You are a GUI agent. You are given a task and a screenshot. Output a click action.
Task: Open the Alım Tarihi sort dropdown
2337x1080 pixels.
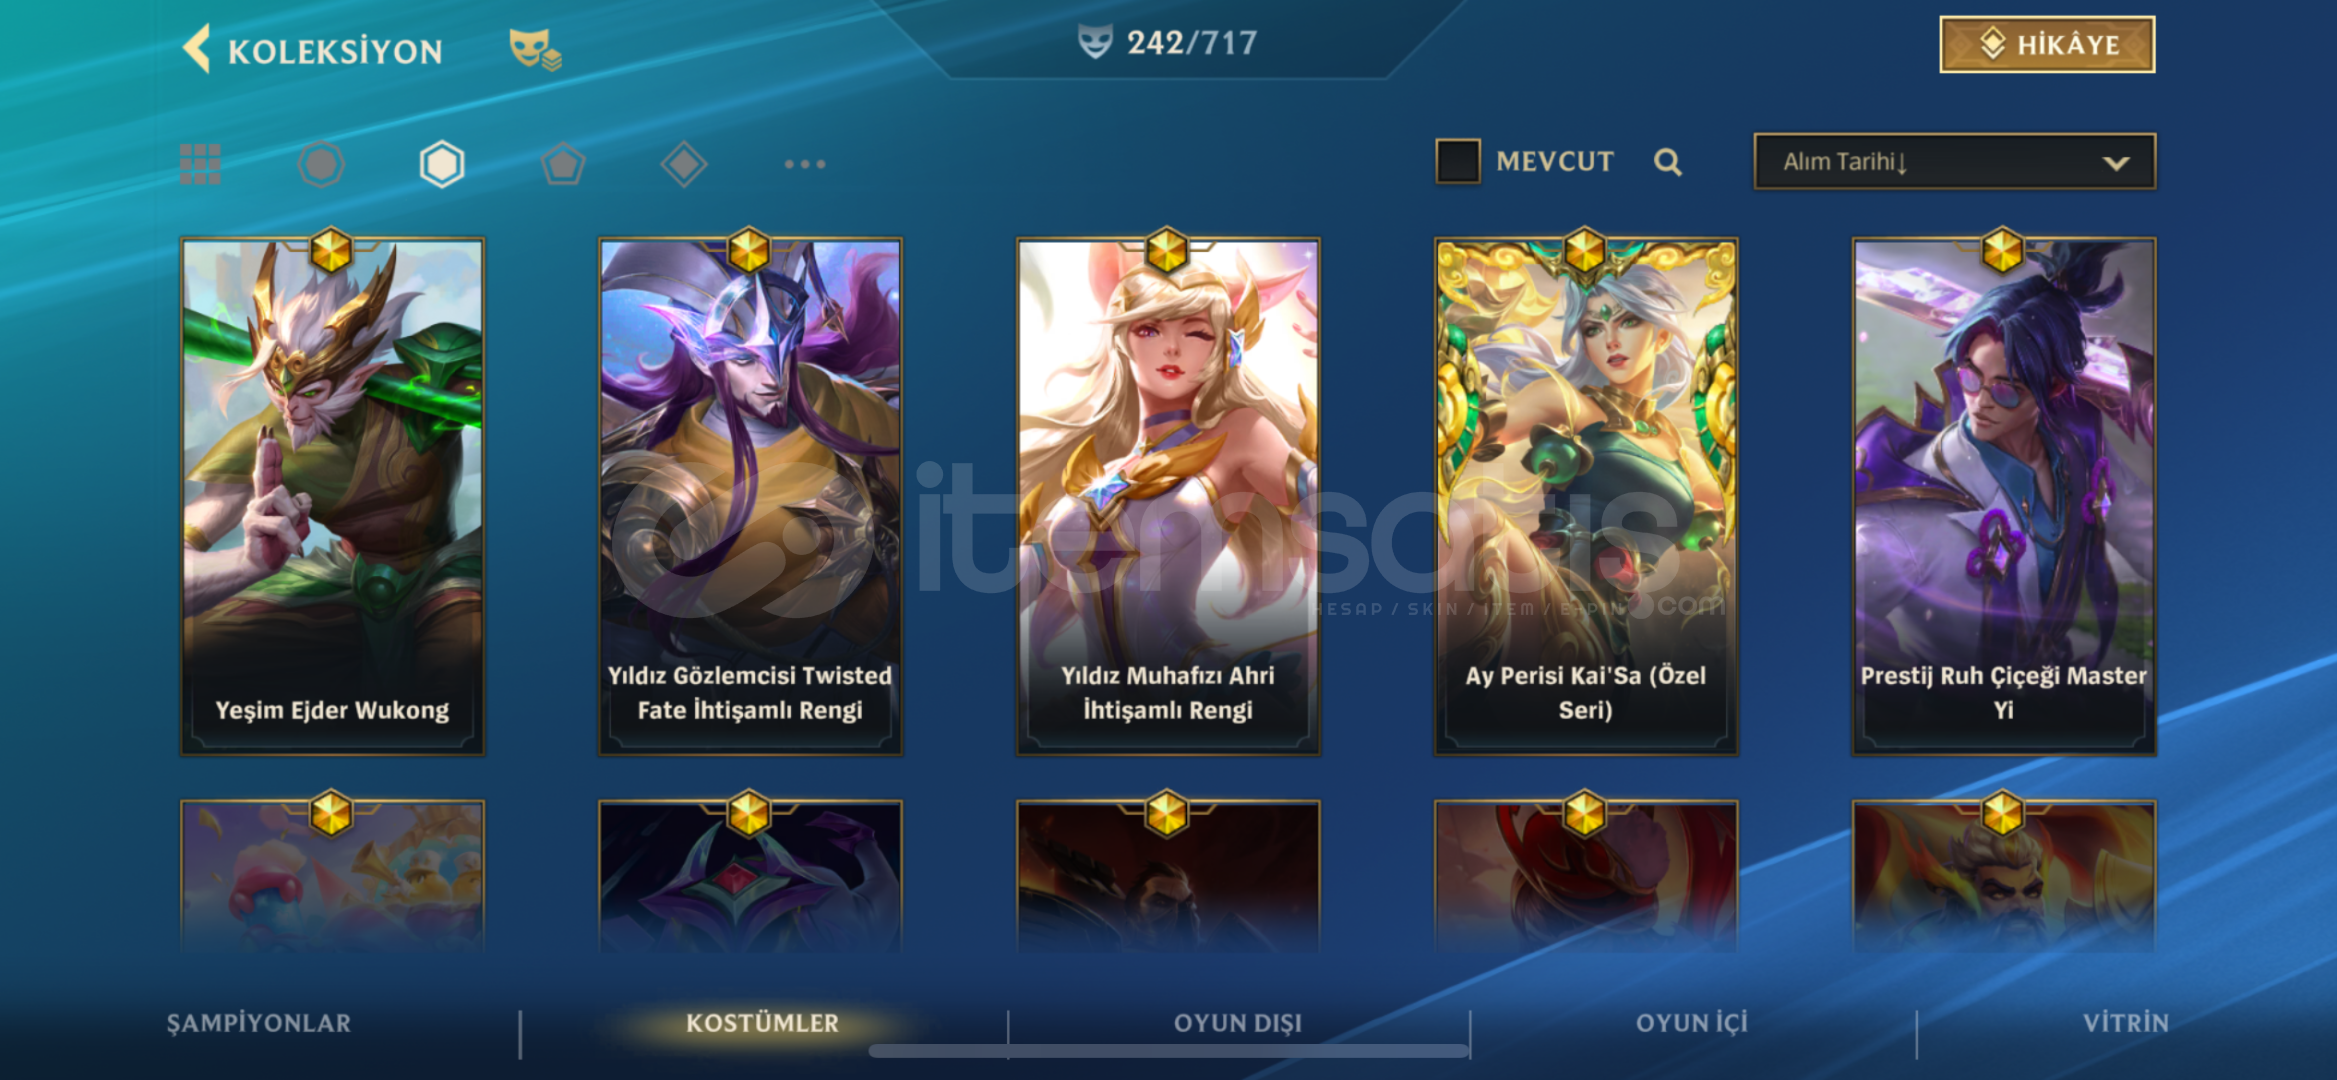pyautogui.click(x=1954, y=162)
